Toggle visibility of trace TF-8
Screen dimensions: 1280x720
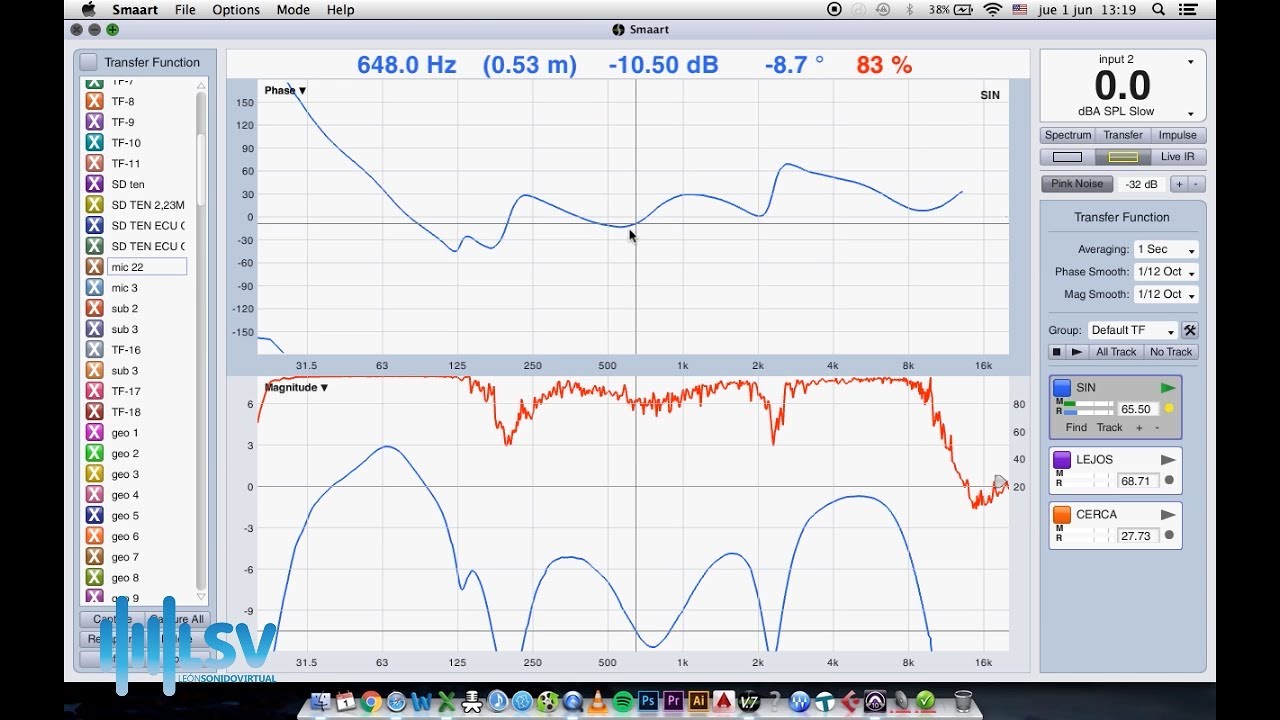tap(94, 101)
